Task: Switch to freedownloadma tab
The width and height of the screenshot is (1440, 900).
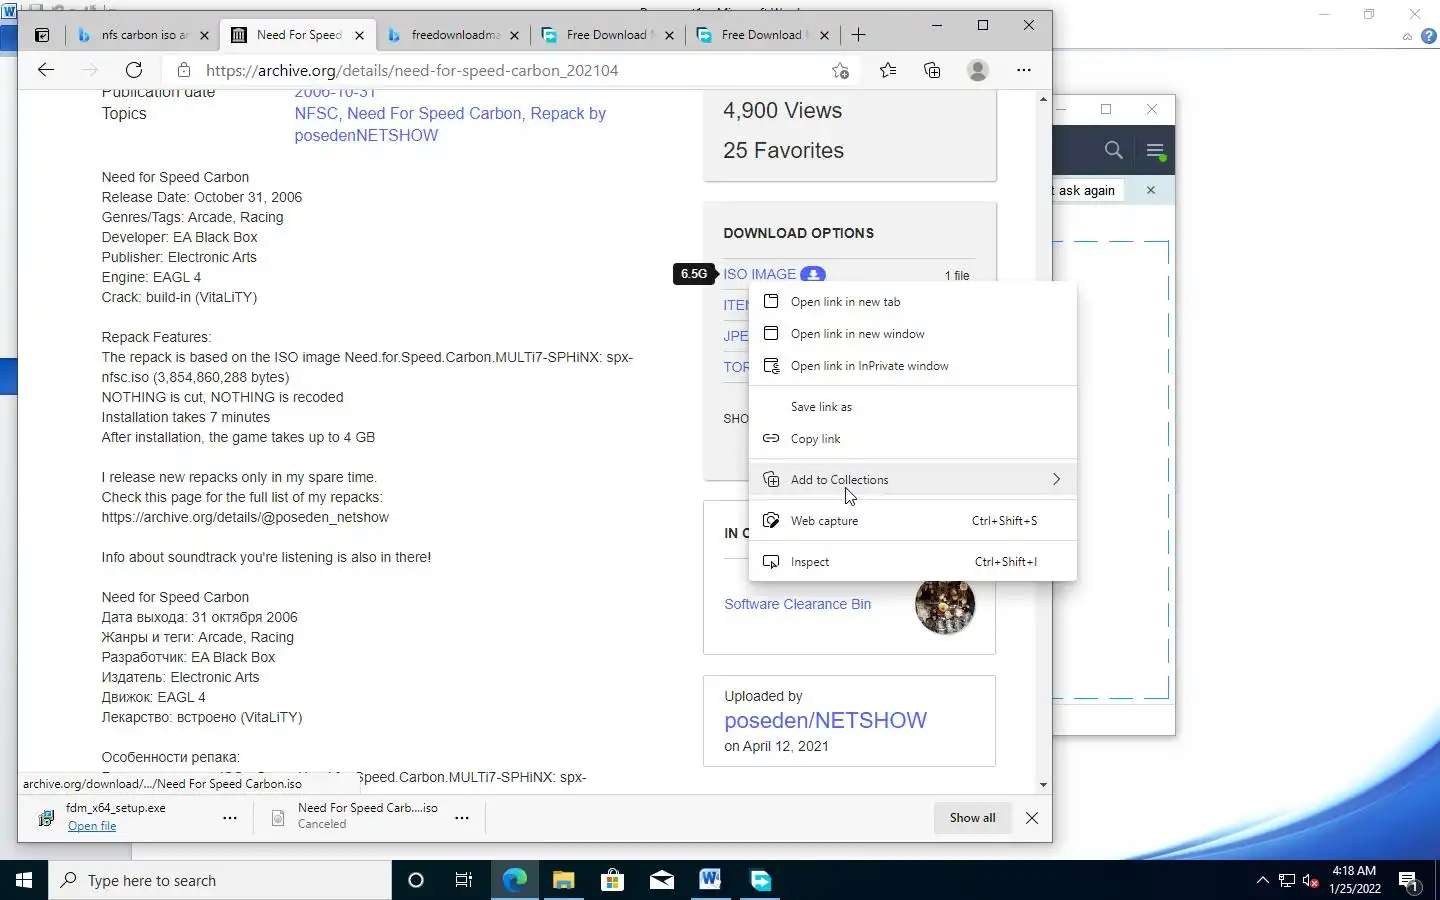Action: pos(453,35)
